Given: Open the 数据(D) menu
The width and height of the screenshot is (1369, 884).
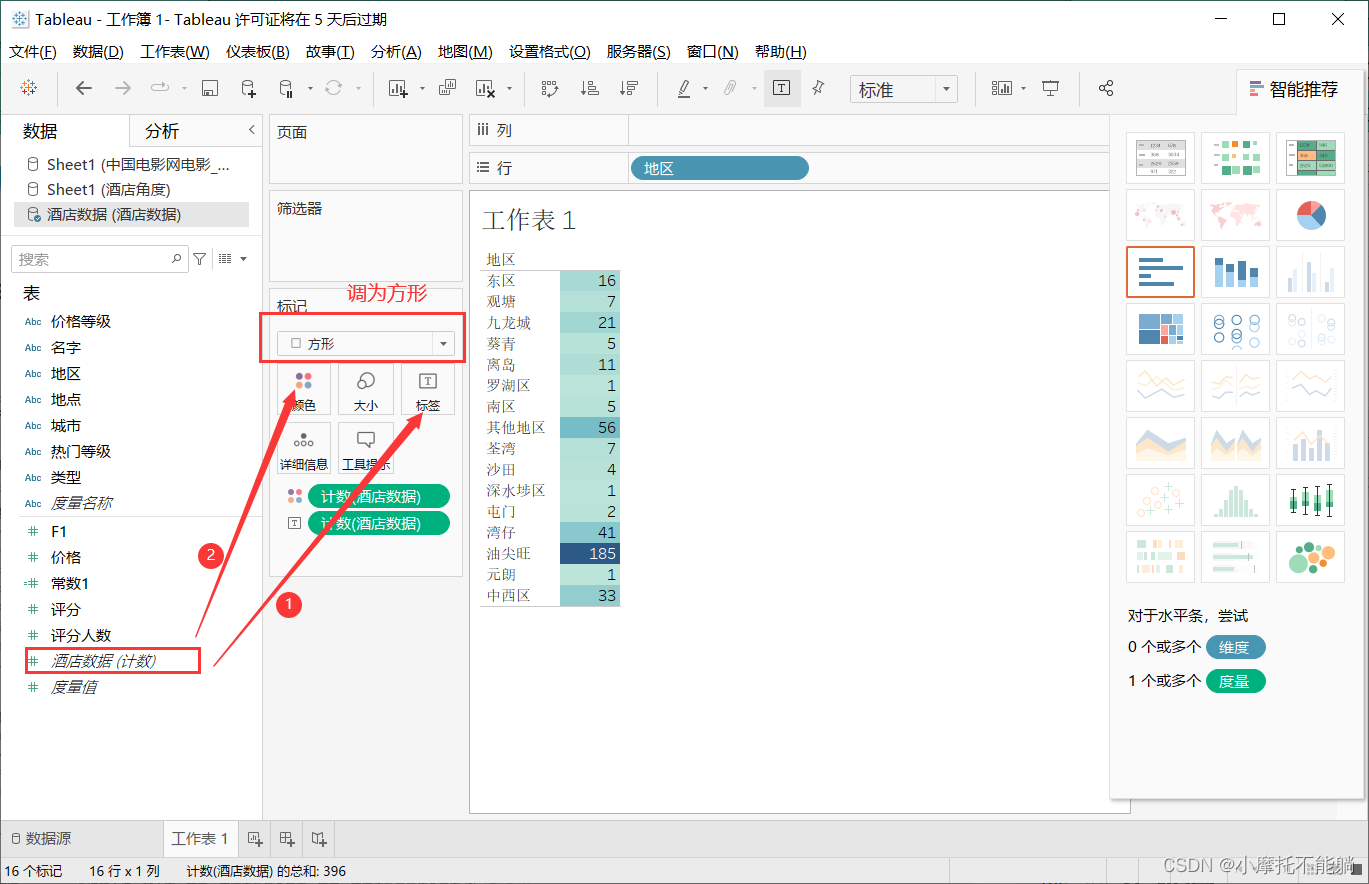Looking at the screenshot, I should (98, 52).
